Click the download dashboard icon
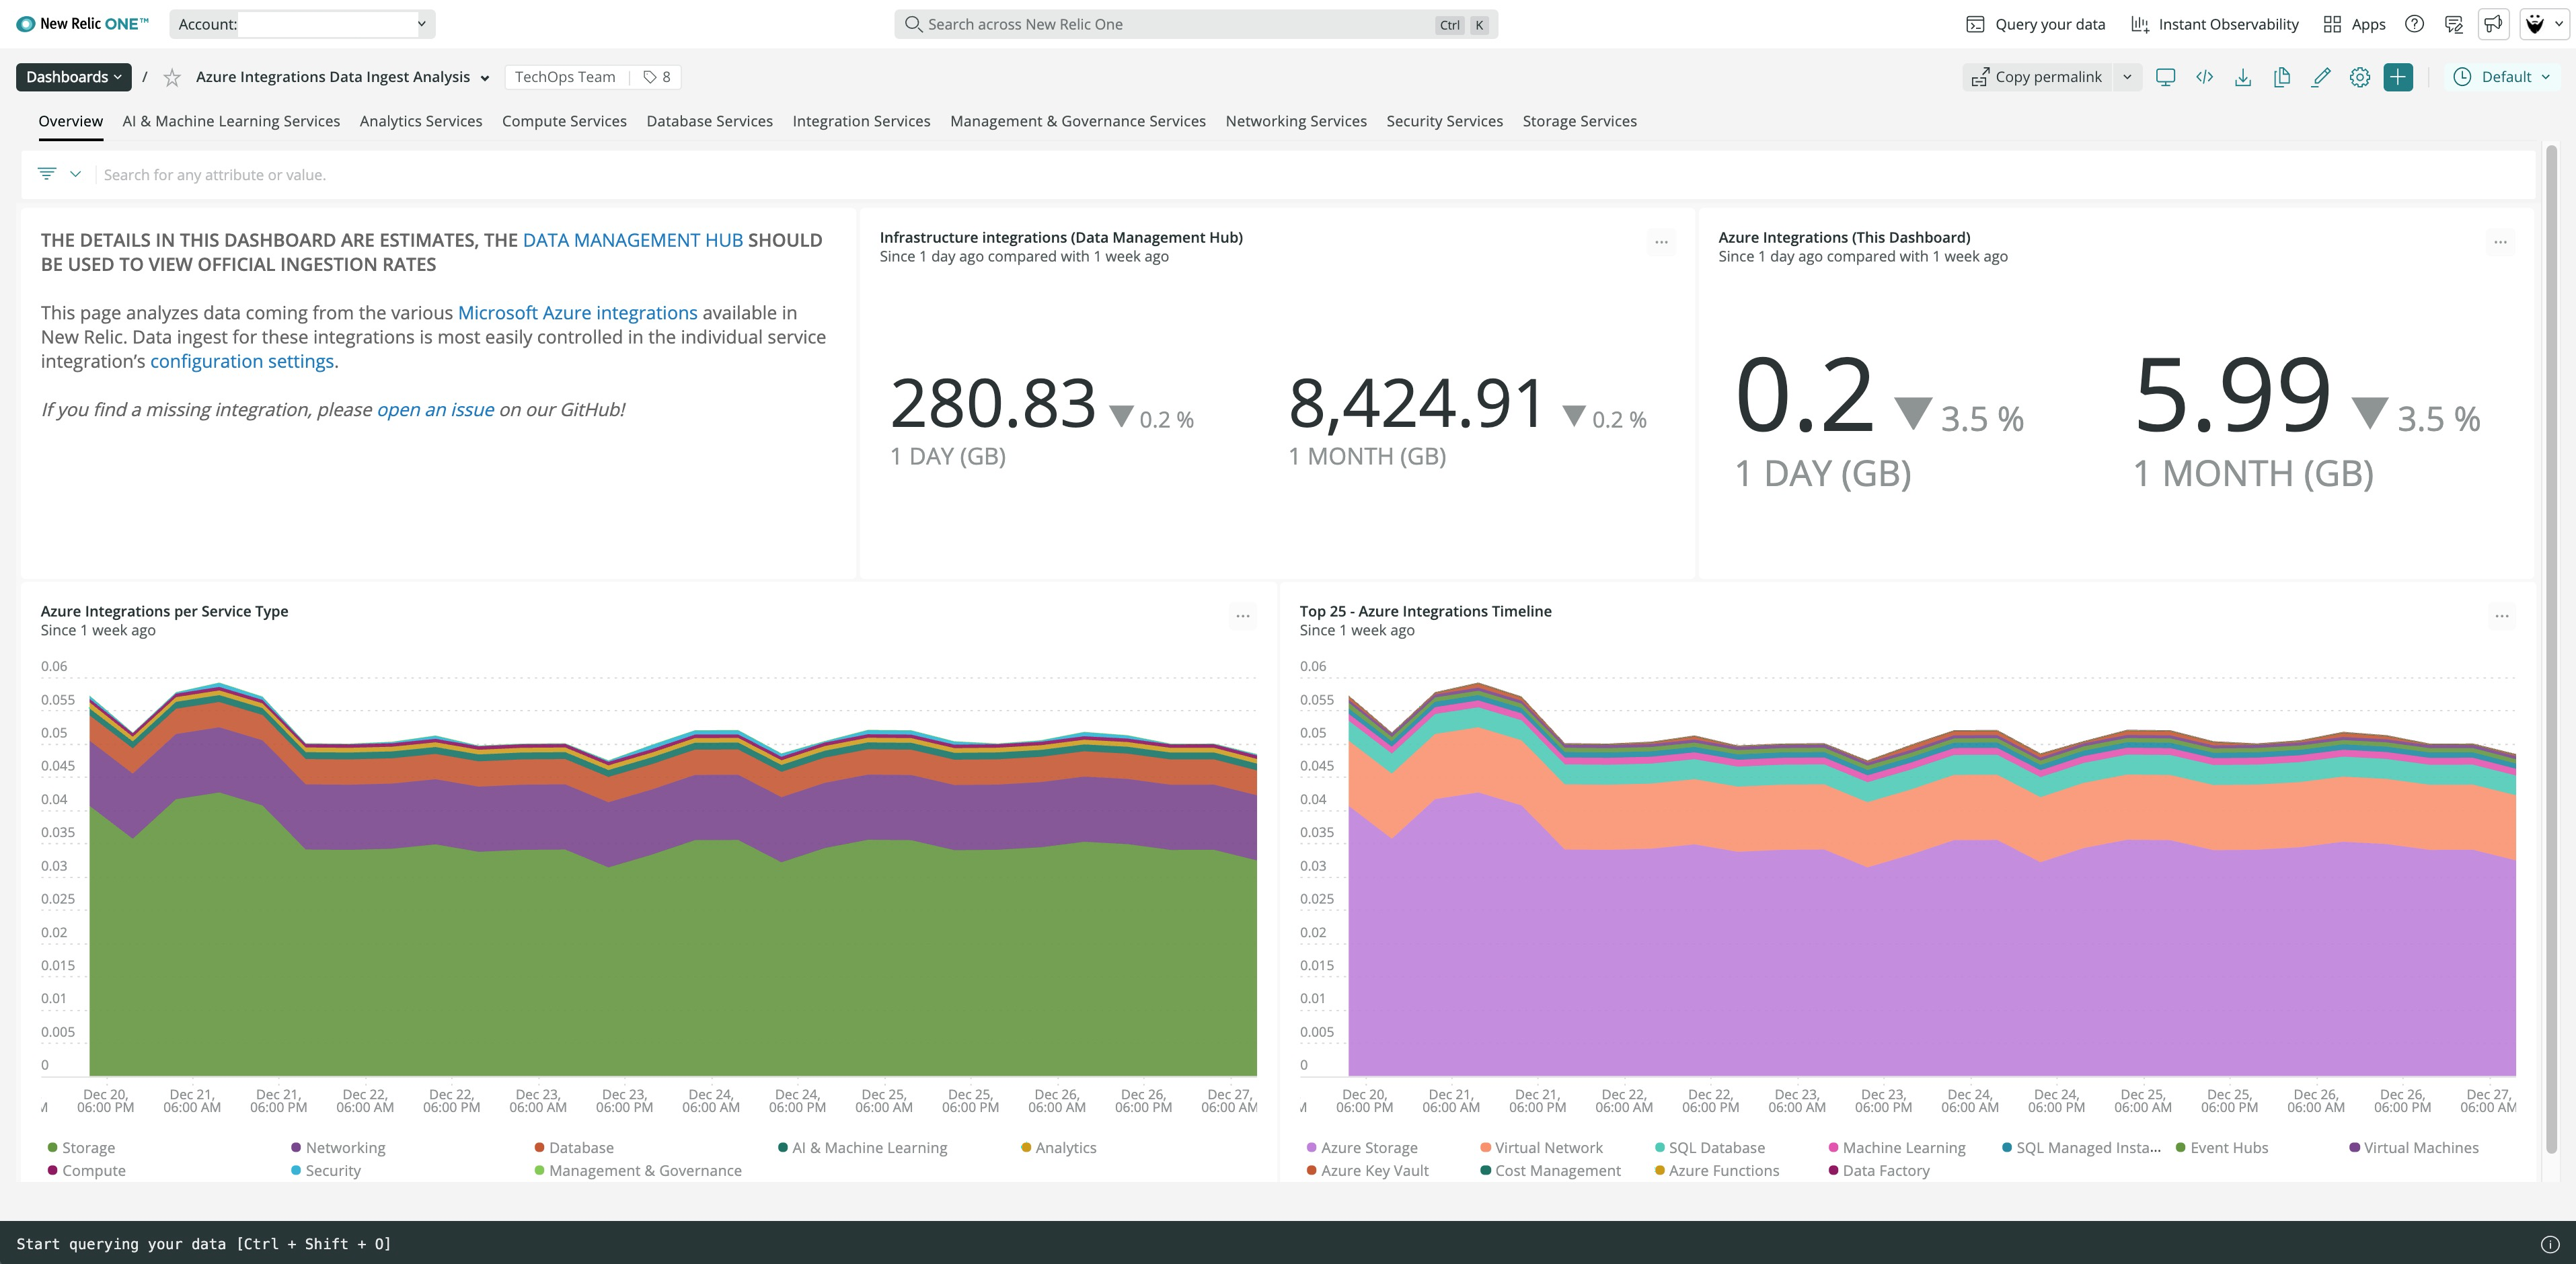This screenshot has height=1264, width=2576. (2243, 77)
